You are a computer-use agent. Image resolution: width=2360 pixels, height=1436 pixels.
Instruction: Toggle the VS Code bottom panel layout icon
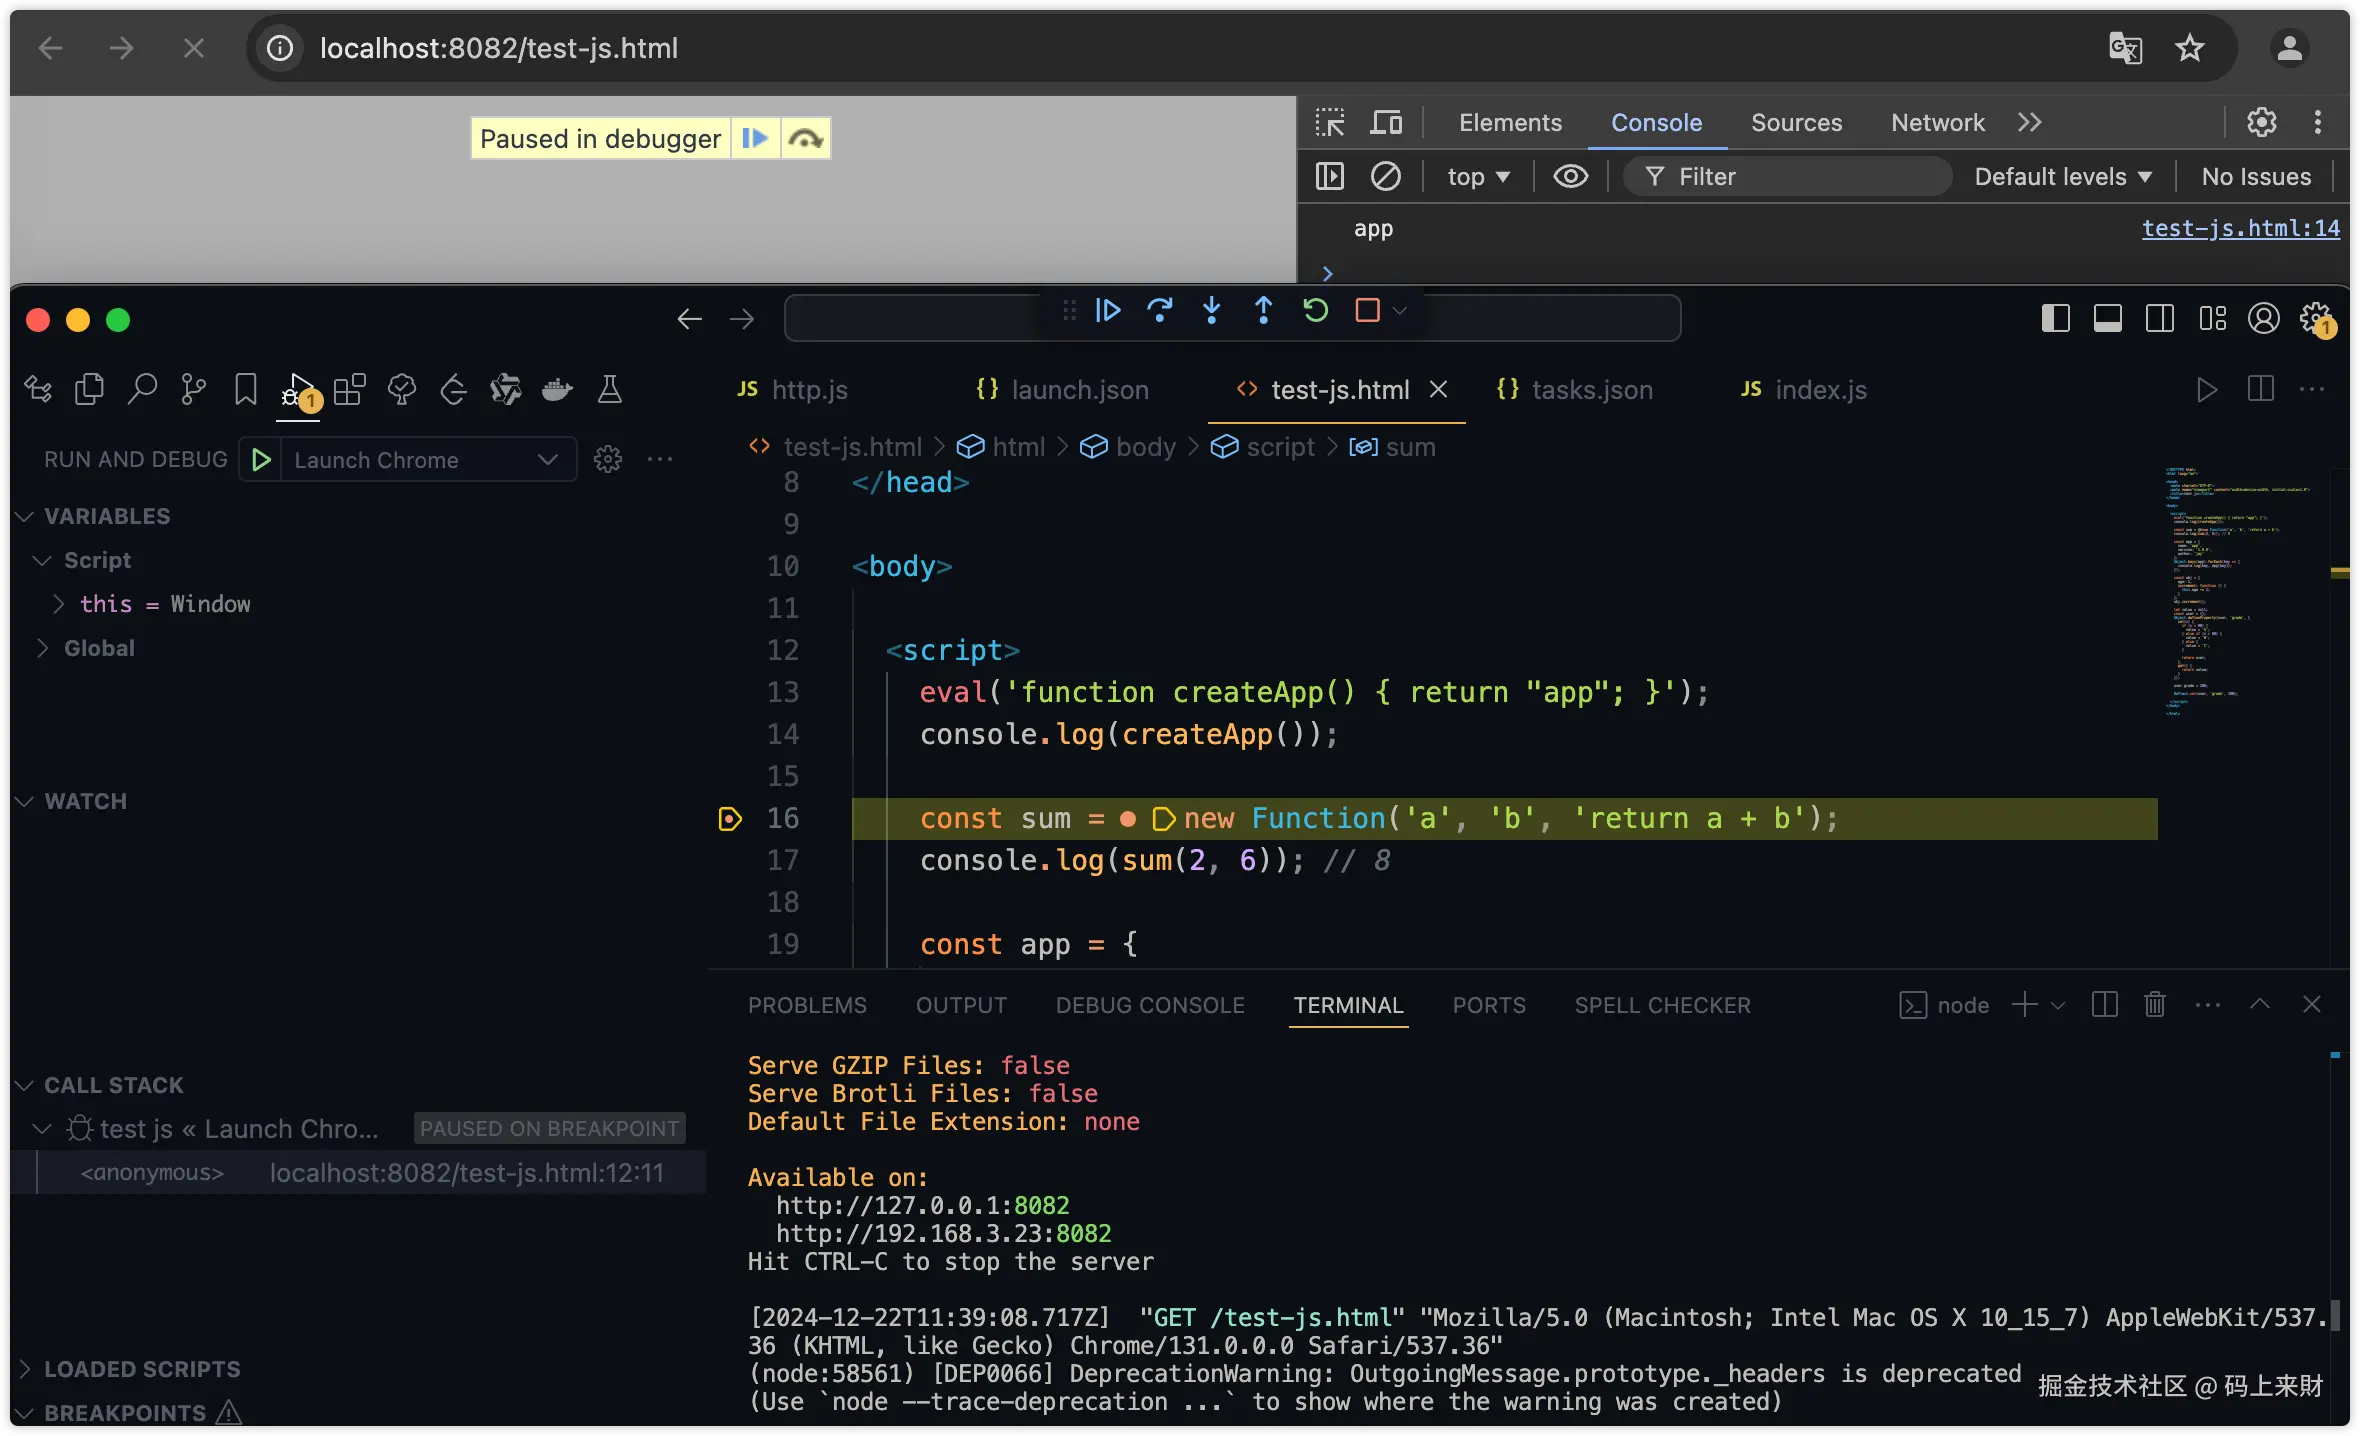coord(2107,319)
